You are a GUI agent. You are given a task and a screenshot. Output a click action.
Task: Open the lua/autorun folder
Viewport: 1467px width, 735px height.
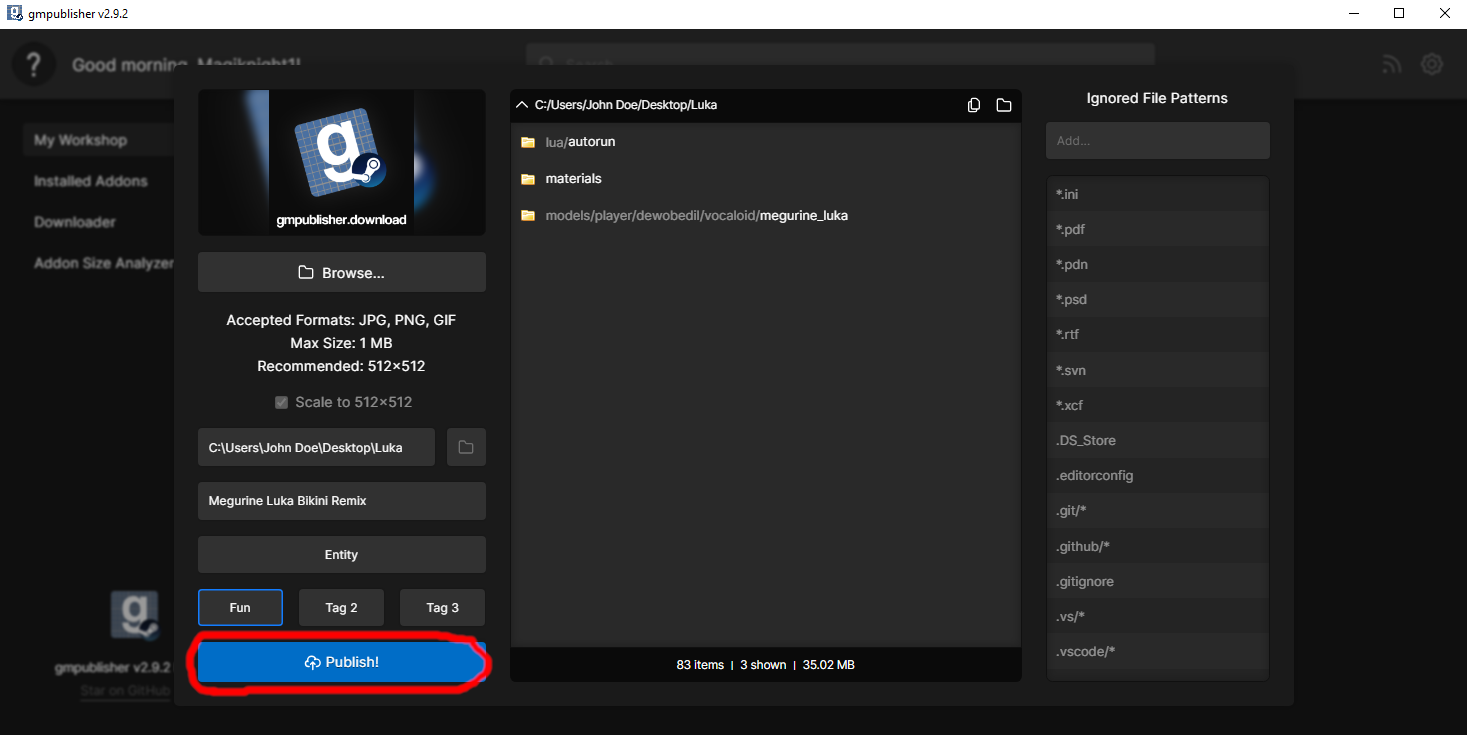(766, 142)
